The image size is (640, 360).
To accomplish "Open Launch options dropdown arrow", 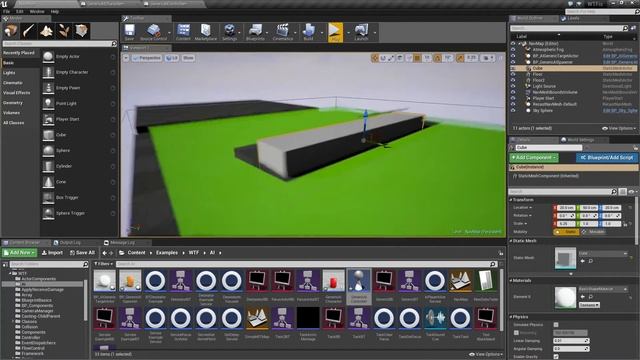I will coord(374,32).
